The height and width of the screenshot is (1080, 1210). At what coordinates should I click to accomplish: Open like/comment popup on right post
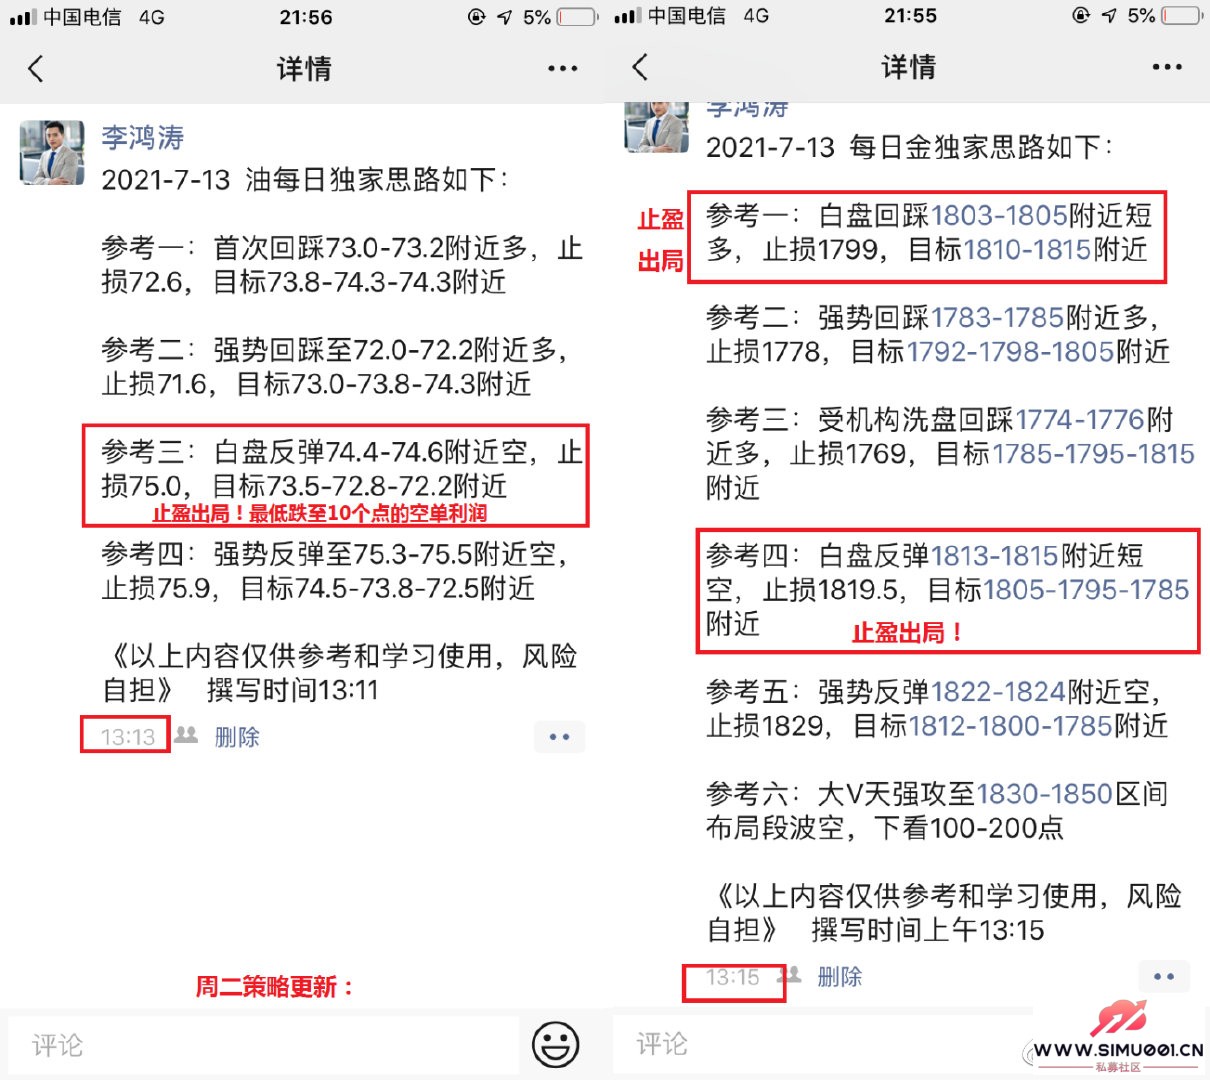pos(1164,976)
